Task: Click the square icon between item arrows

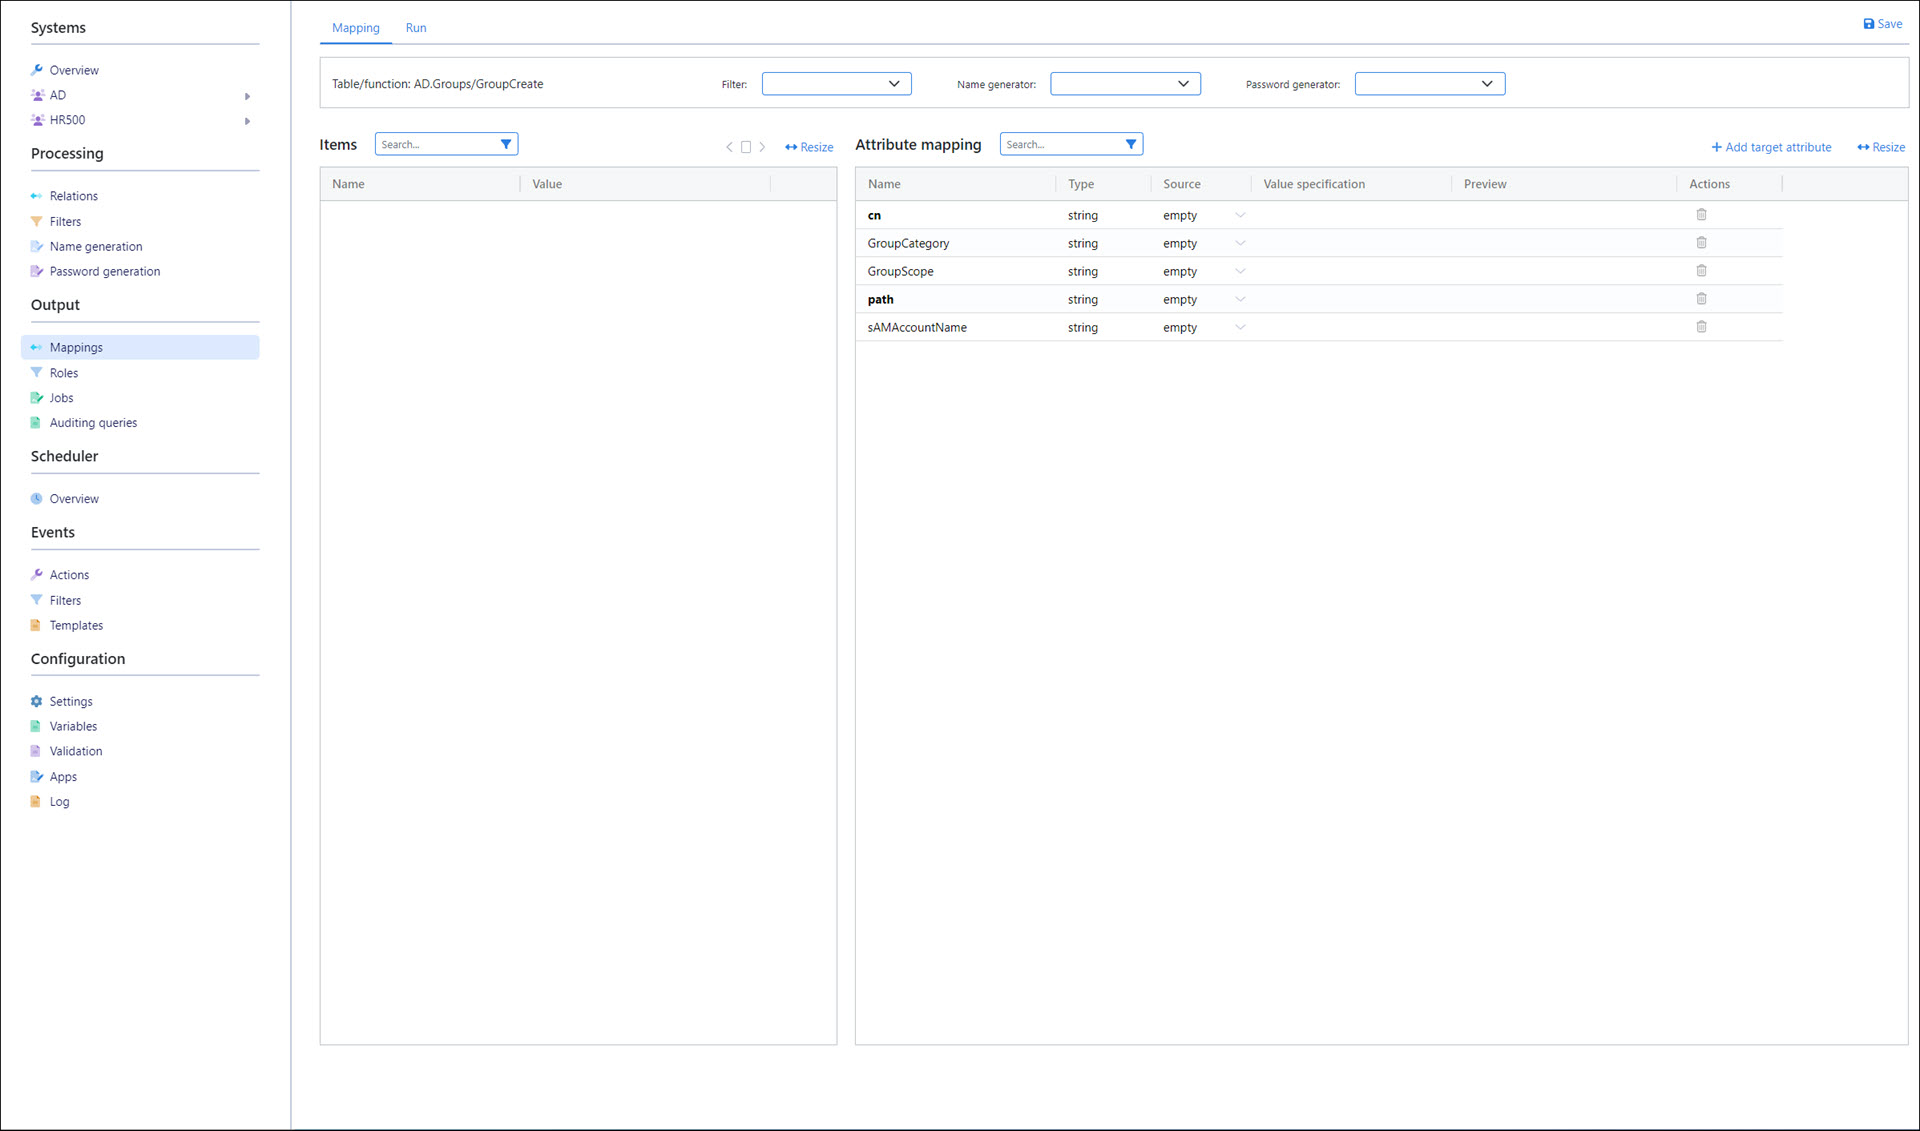Action: point(746,147)
